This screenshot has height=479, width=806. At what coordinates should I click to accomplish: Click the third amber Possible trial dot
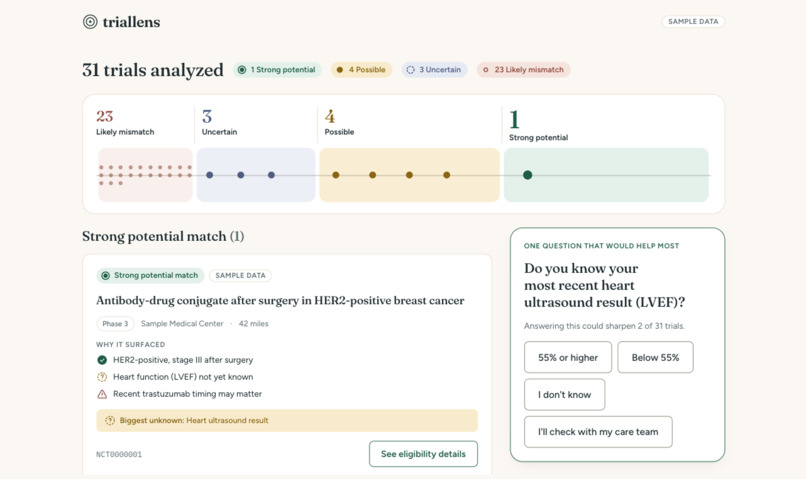pos(409,175)
